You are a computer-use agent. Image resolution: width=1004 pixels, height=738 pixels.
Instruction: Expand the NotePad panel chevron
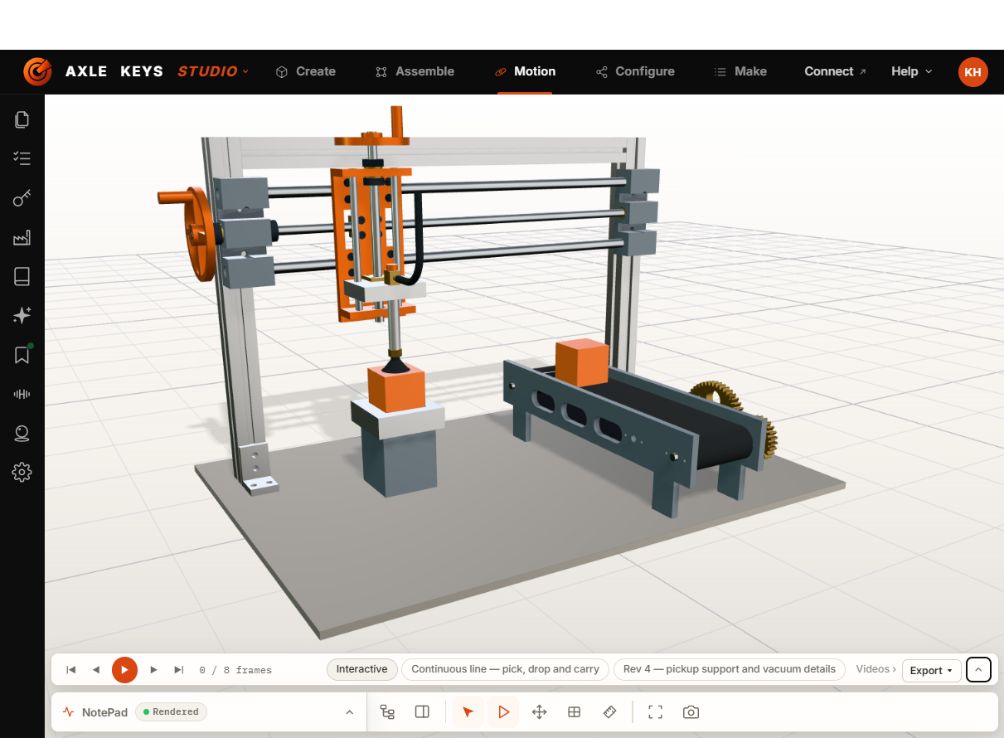click(x=350, y=712)
